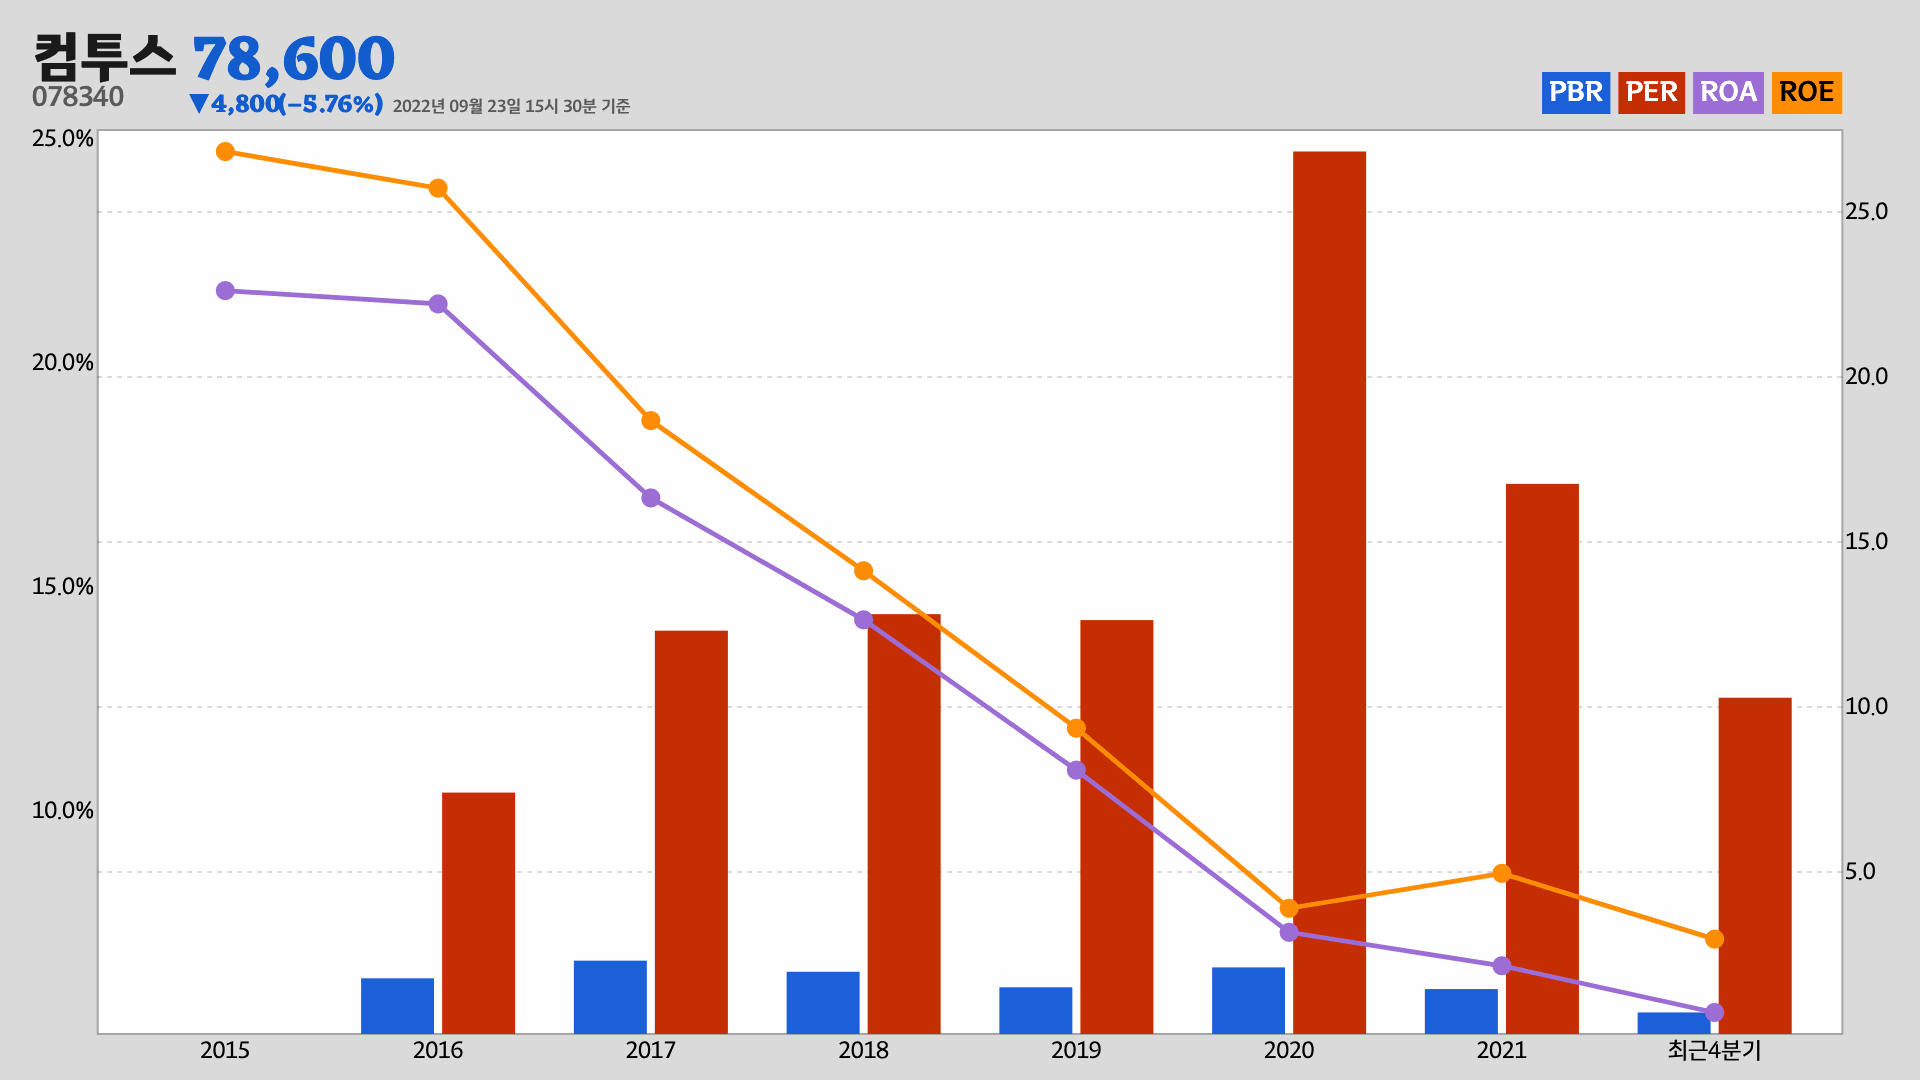Click the ROA legend box
This screenshot has width=1920, height=1080.
1728,93
